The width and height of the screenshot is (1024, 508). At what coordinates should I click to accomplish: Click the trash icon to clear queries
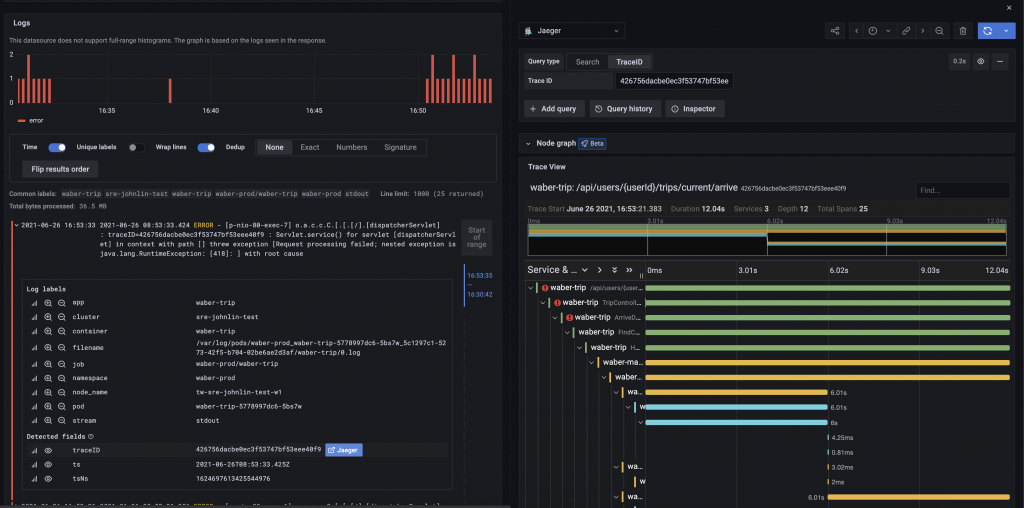963,31
